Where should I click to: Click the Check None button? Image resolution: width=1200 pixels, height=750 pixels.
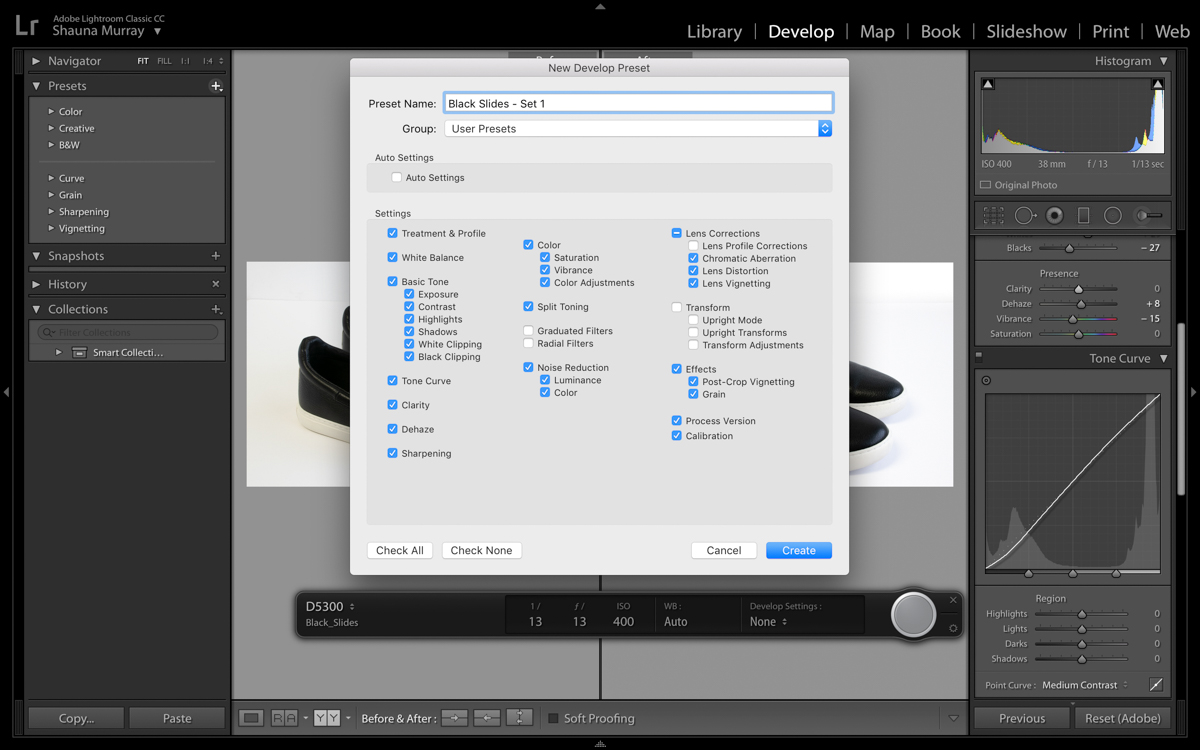[481, 550]
